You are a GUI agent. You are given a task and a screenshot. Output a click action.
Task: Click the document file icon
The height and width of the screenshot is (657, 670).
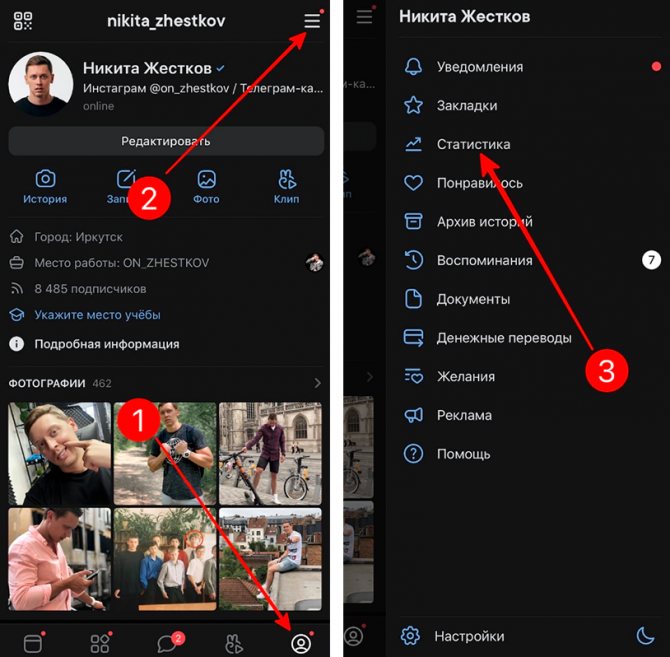[413, 299]
